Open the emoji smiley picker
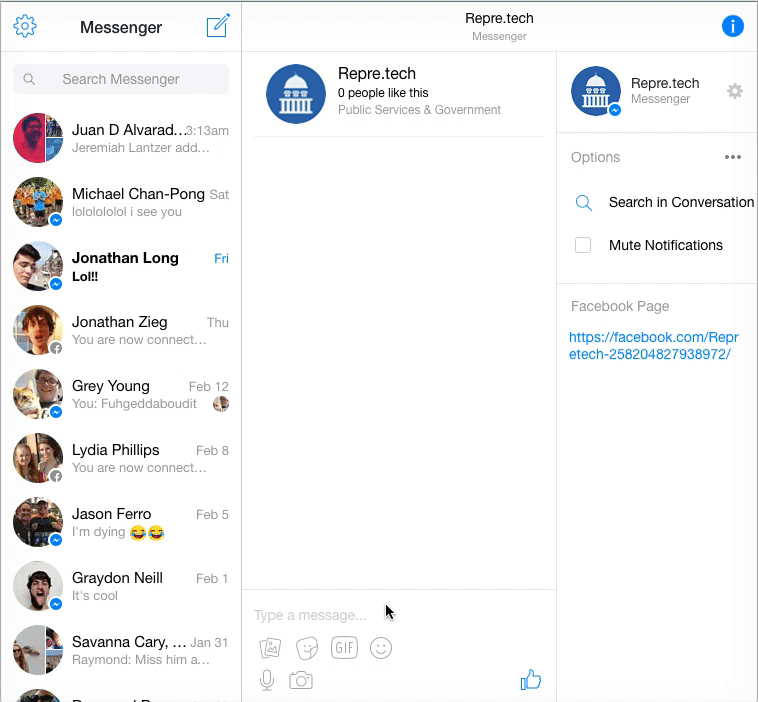Viewport: 758px width, 702px height. click(x=381, y=648)
